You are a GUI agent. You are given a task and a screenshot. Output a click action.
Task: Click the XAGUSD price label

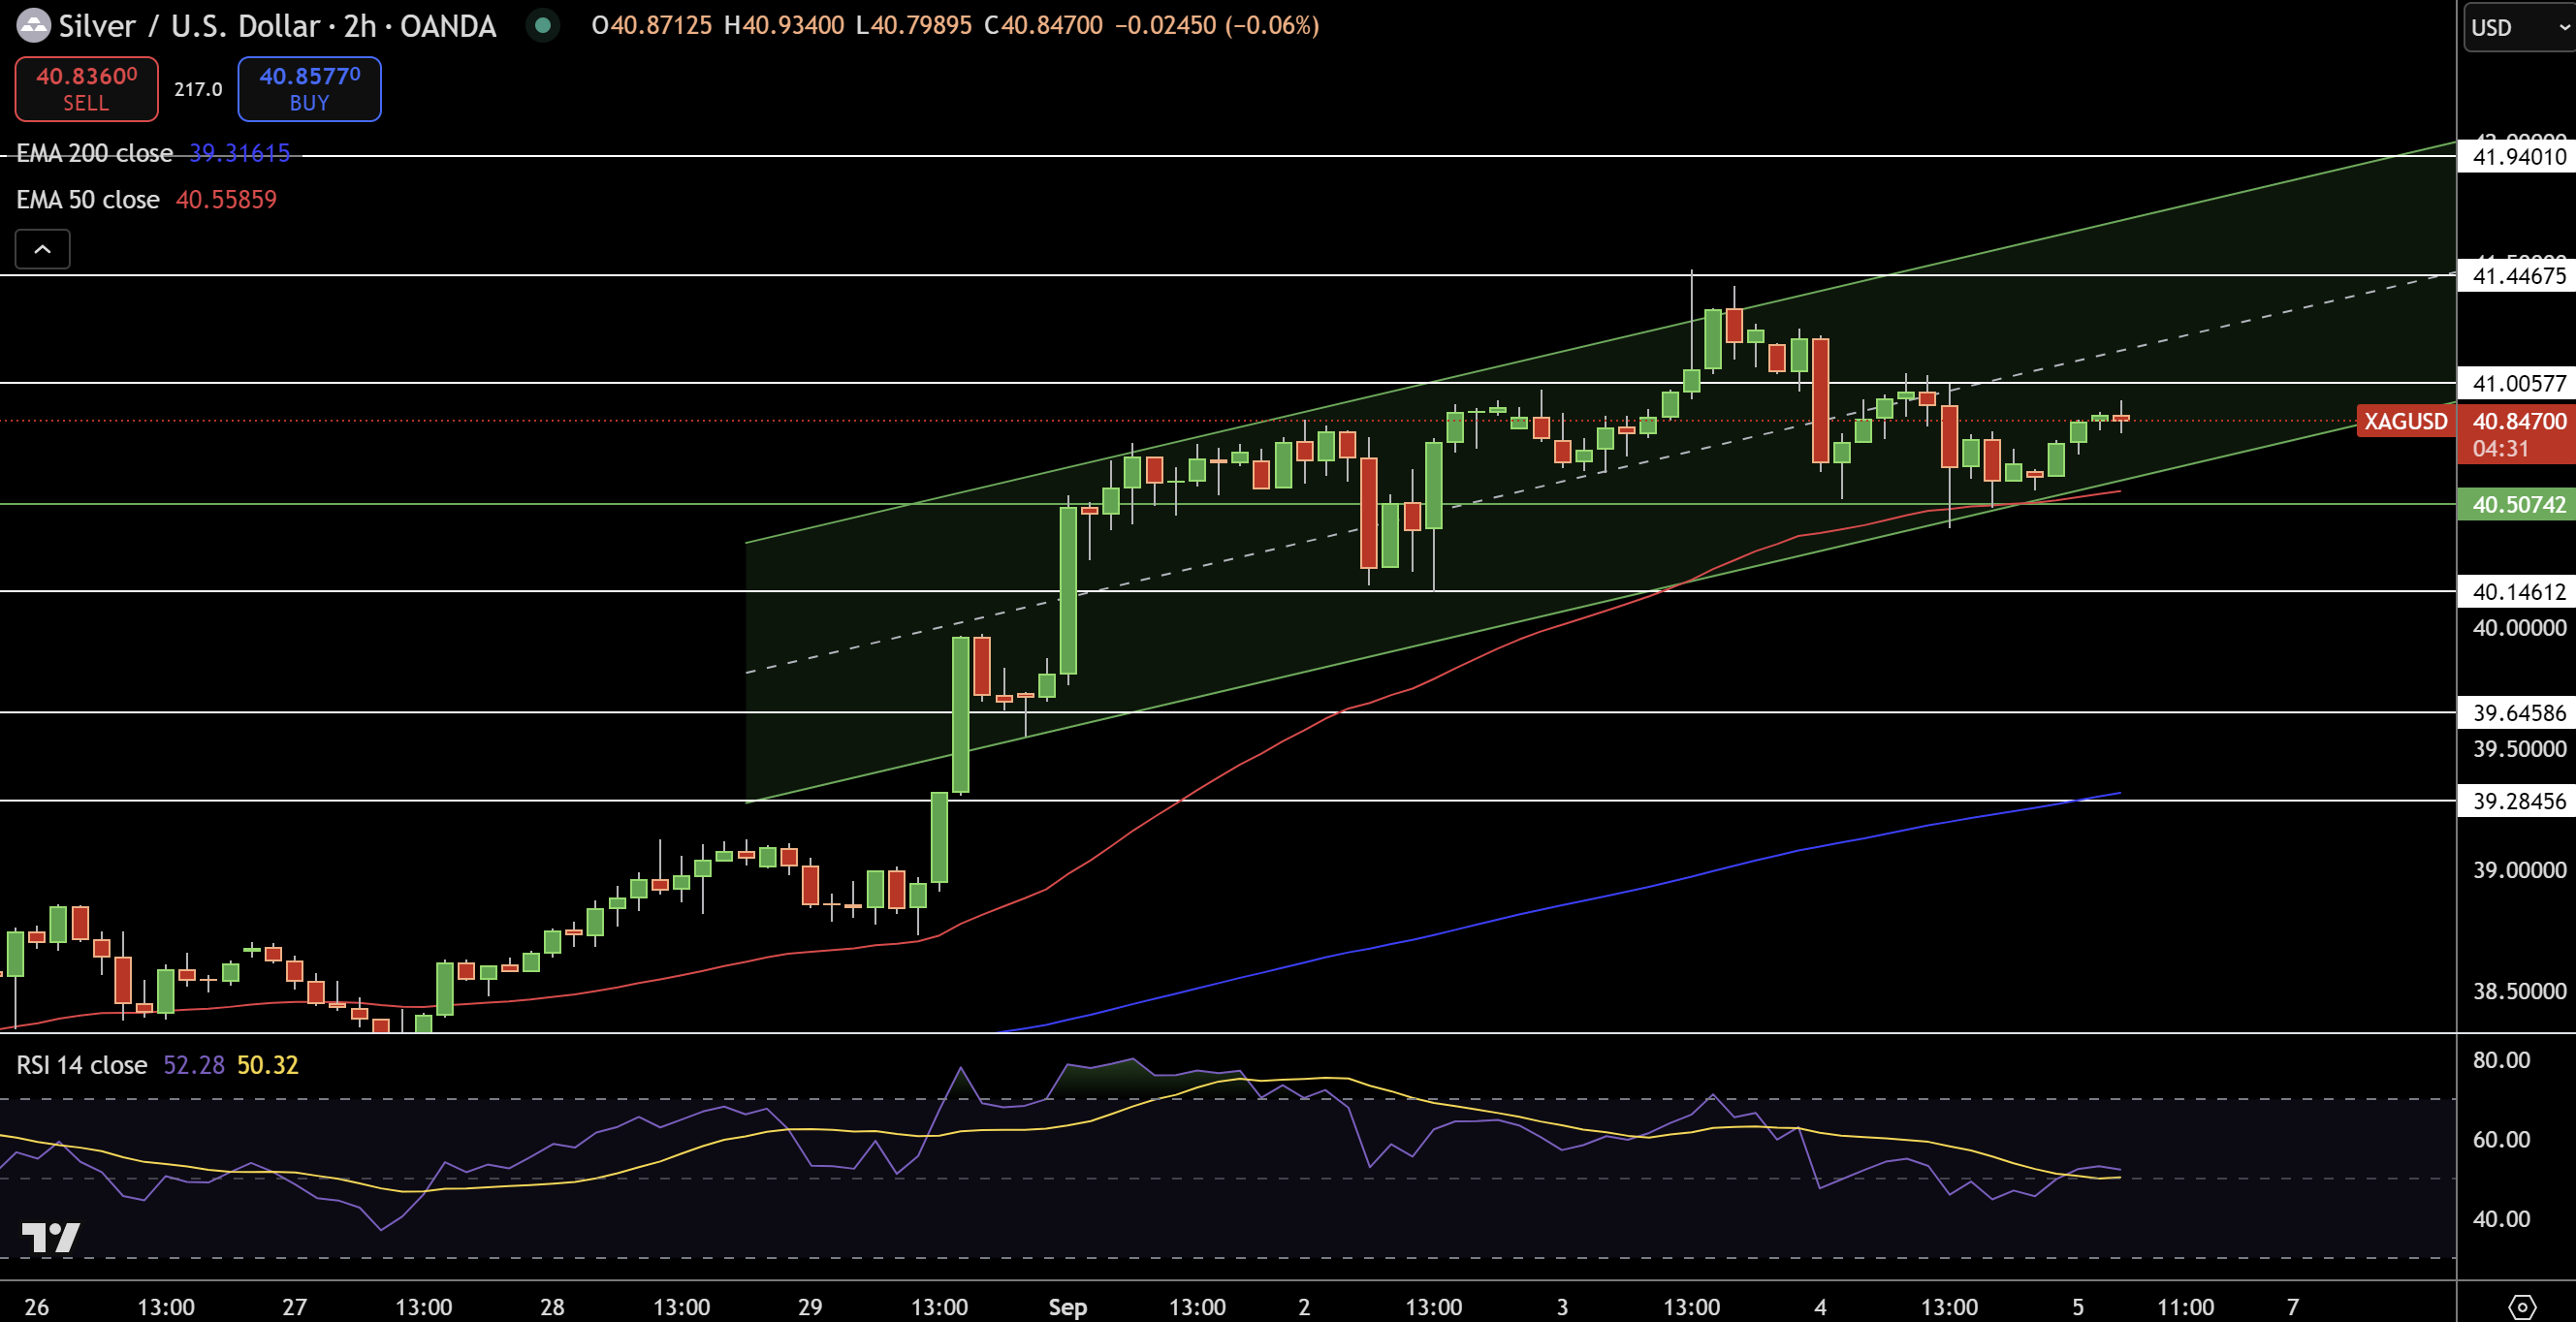pos(2405,421)
